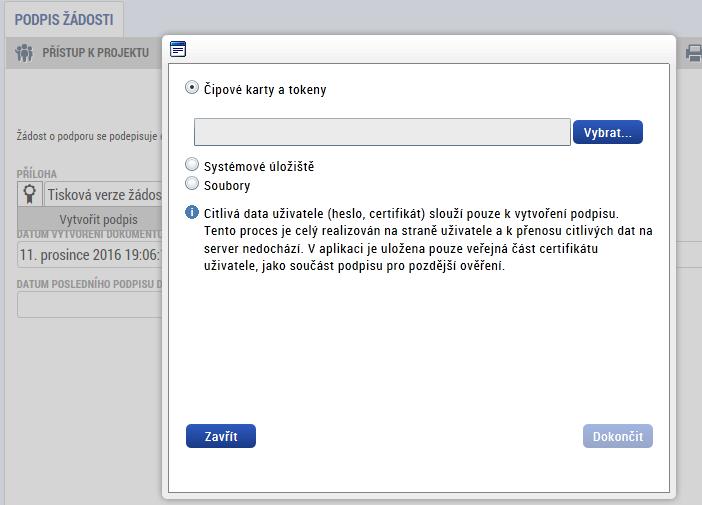702x505 pixels.
Task: Click the Tisková verze žádosti attachment field
Action: click(x=103, y=194)
